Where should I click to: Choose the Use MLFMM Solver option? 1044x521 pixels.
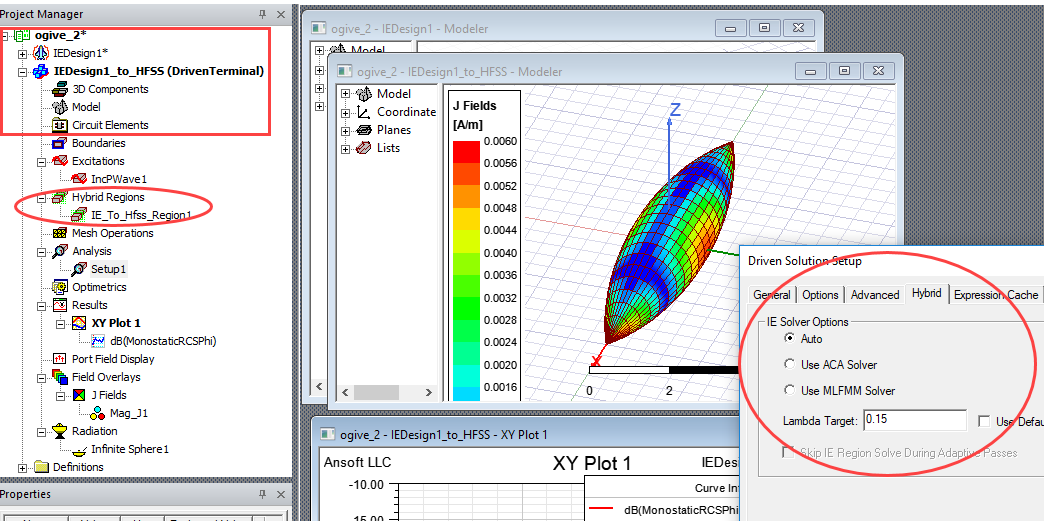791,391
